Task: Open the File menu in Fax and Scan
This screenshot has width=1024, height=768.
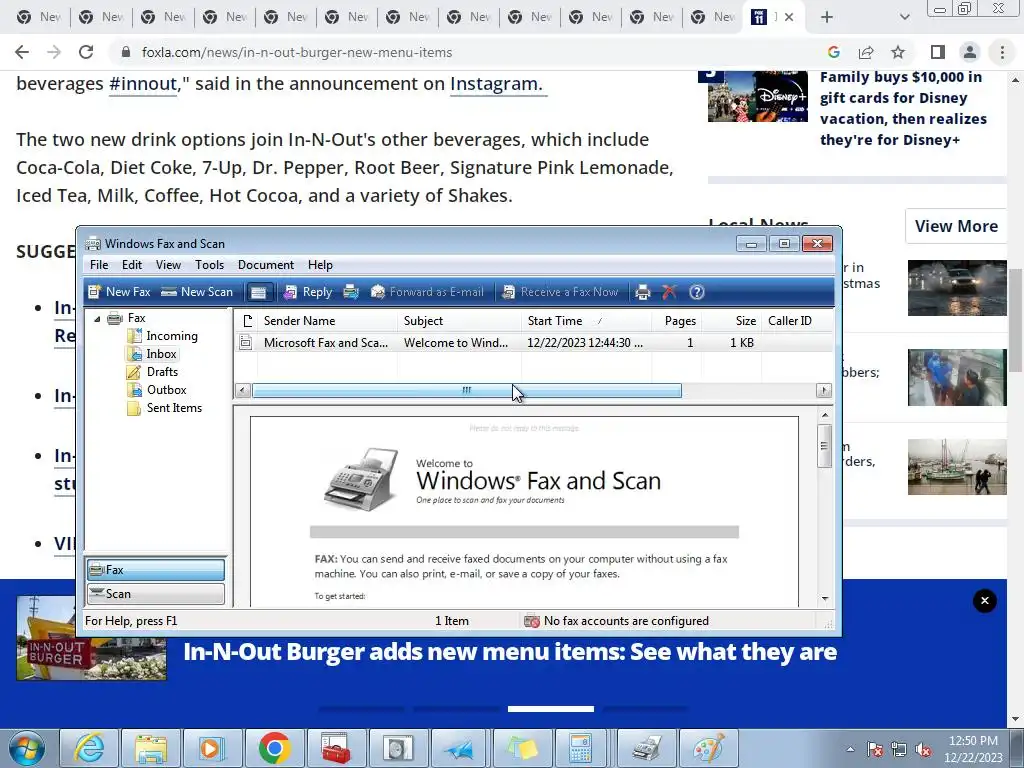Action: pos(99,264)
